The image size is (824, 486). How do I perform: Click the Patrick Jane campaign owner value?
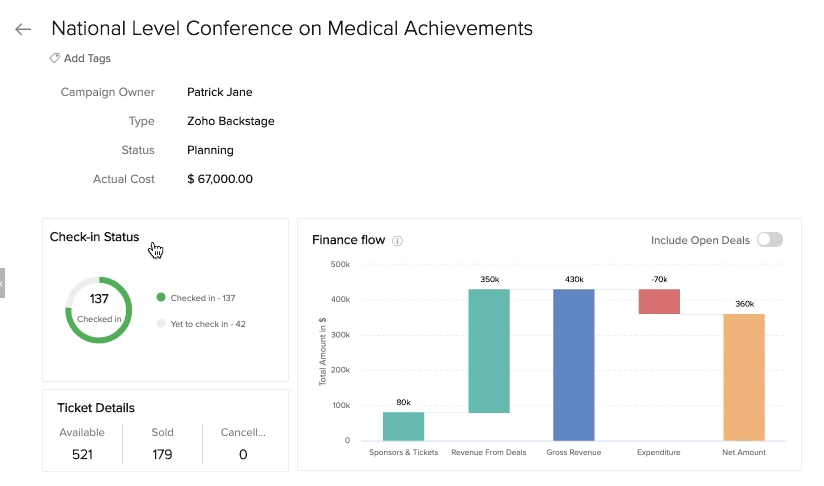pos(219,92)
